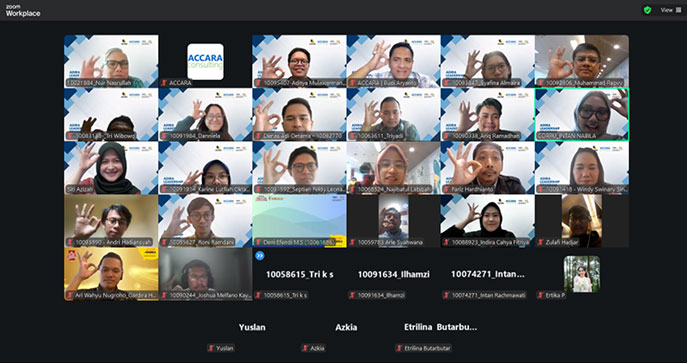This screenshot has width=687, height=363.
Task: Click muted mic icon beside Triyadi's name
Action: click(x=352, y=136)
